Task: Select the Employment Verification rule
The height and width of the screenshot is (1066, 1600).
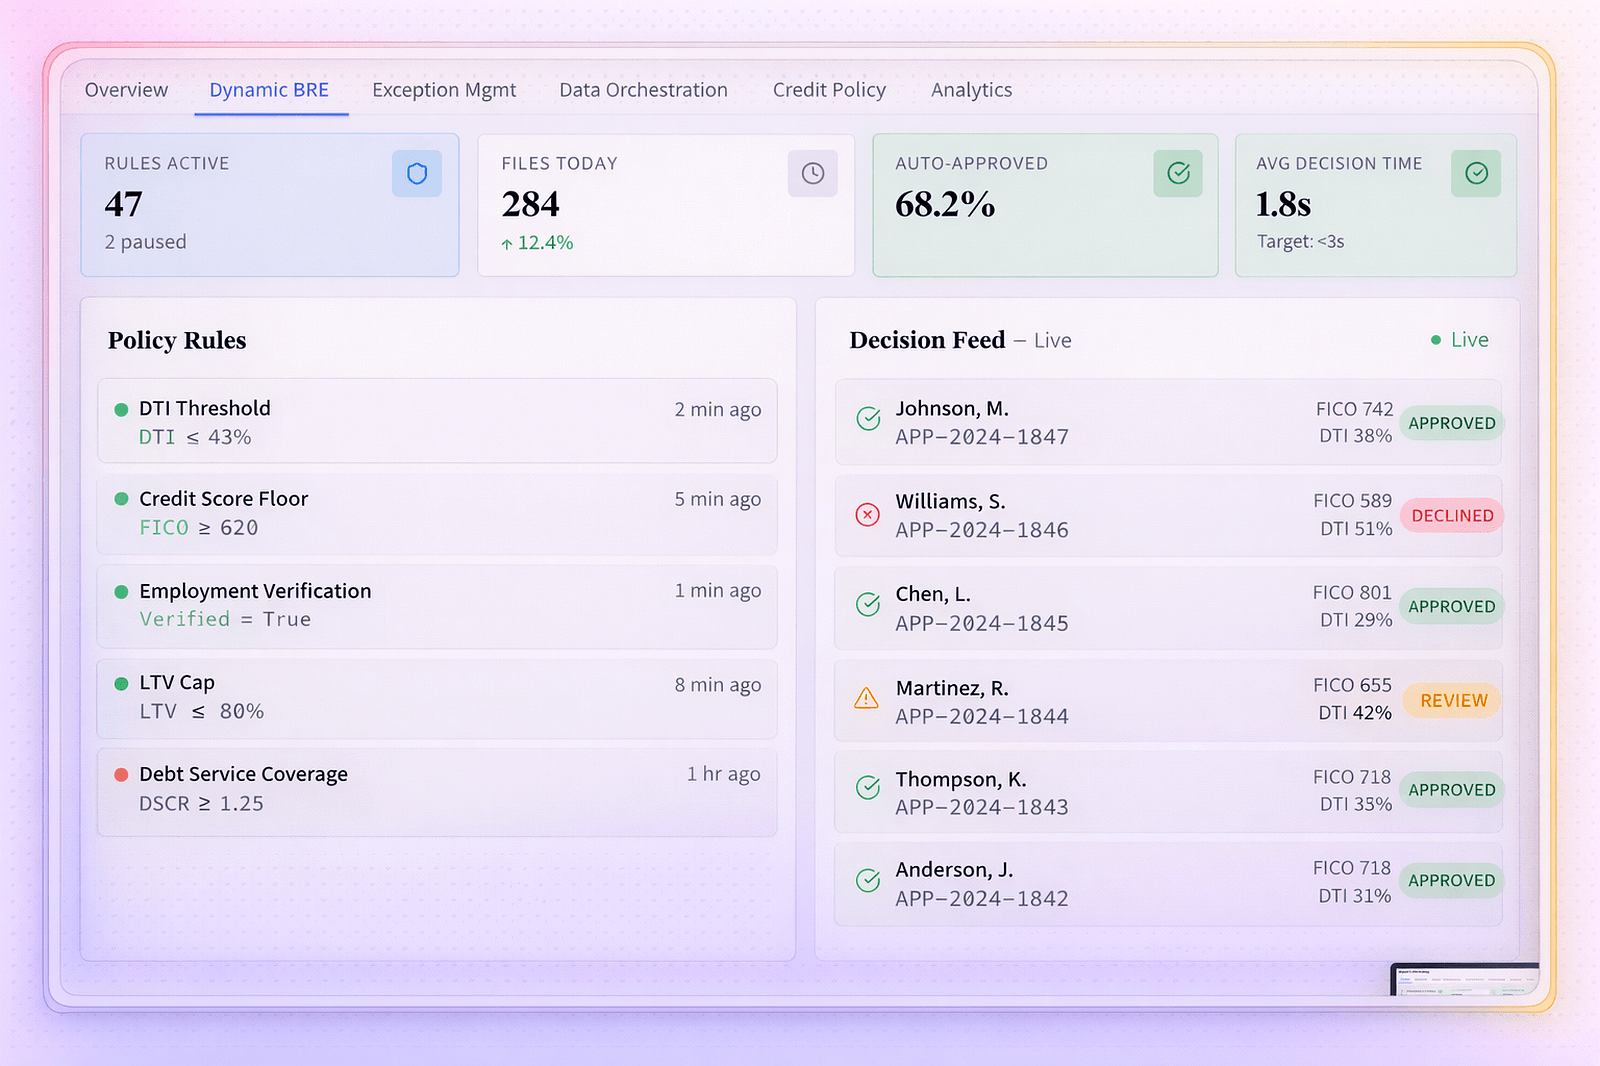Action: 437,605
